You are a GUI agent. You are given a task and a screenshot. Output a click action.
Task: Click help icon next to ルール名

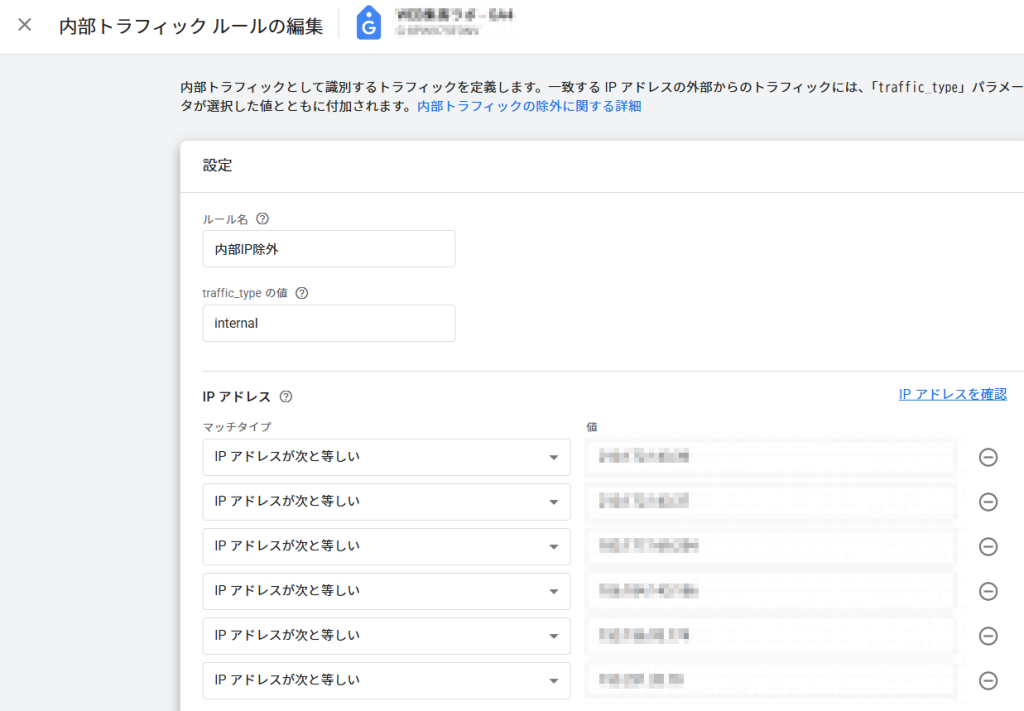pos(263,219)
